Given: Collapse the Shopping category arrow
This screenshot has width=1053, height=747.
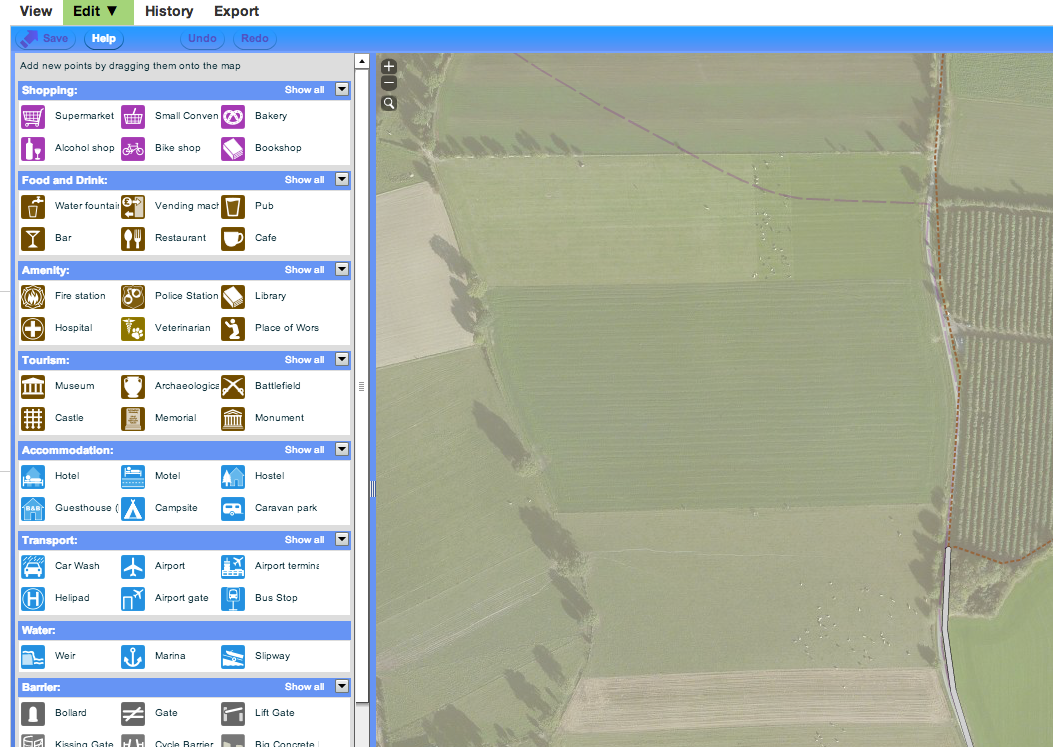Looking at the screenshot, I should (x=342, y=89).
